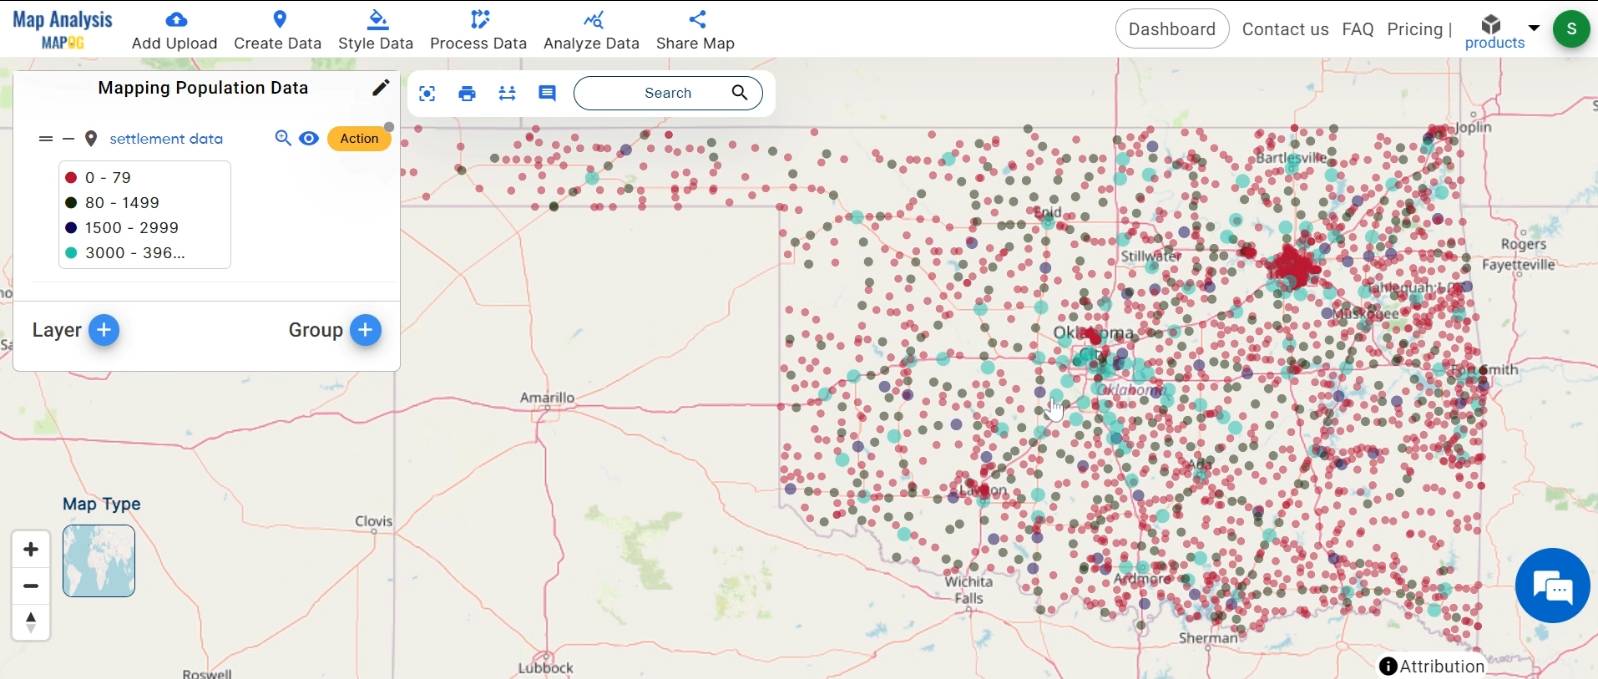Image resolution: width=1598 pixels, height=679 pixels.
Task: Click the '1500 - 2999' legend label
Action: click(131, 227)
